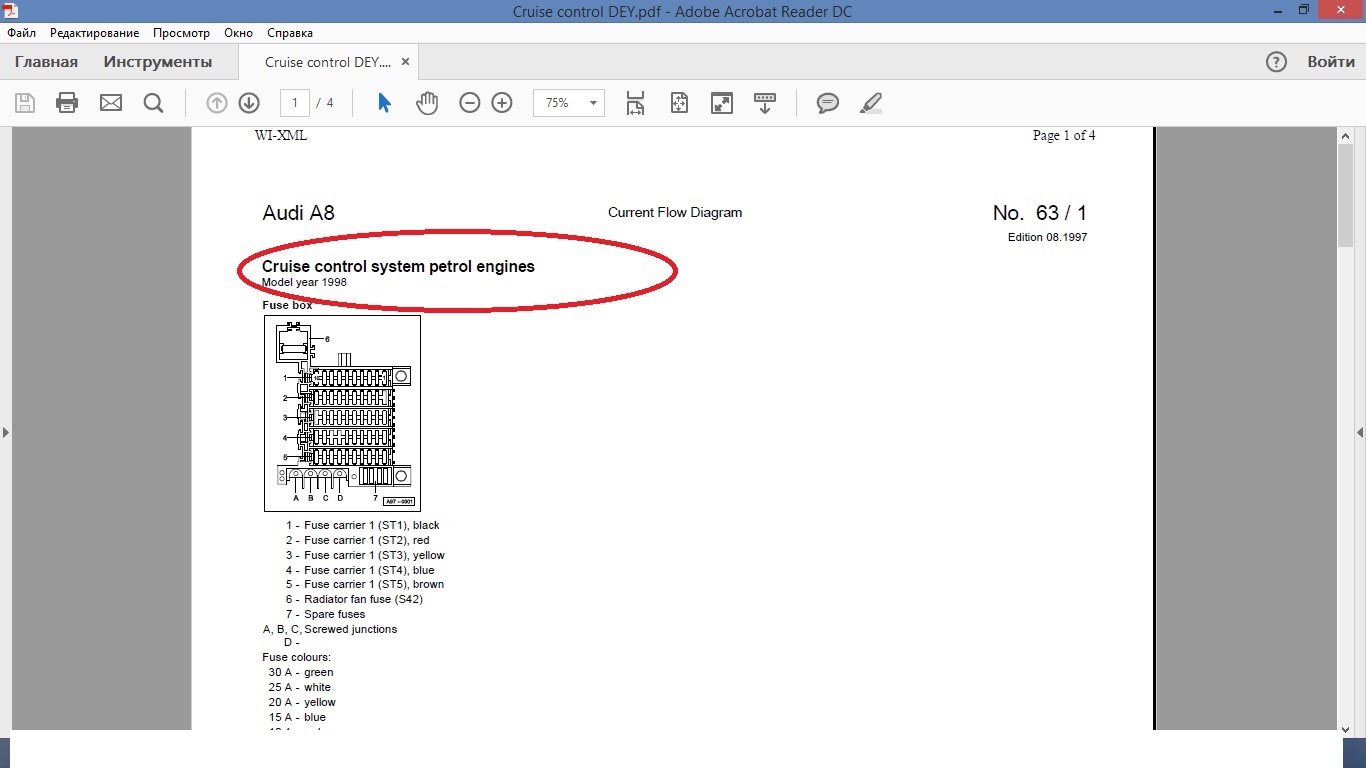Open Read mode keyboard icon
The image size is (1366, 768).
(765, 103)
